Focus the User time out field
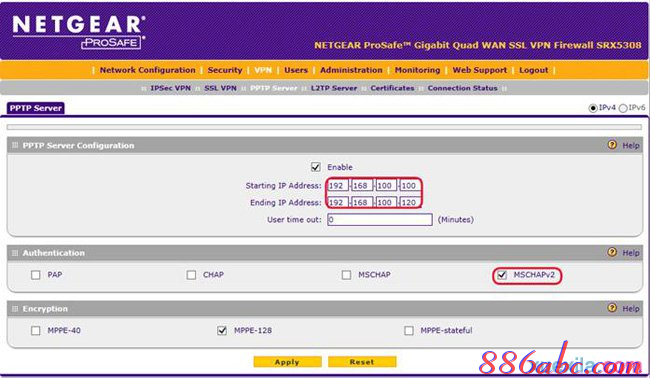The width and height of the screenshot is (650, 378). pyautogui.click(x=380, y=220)
